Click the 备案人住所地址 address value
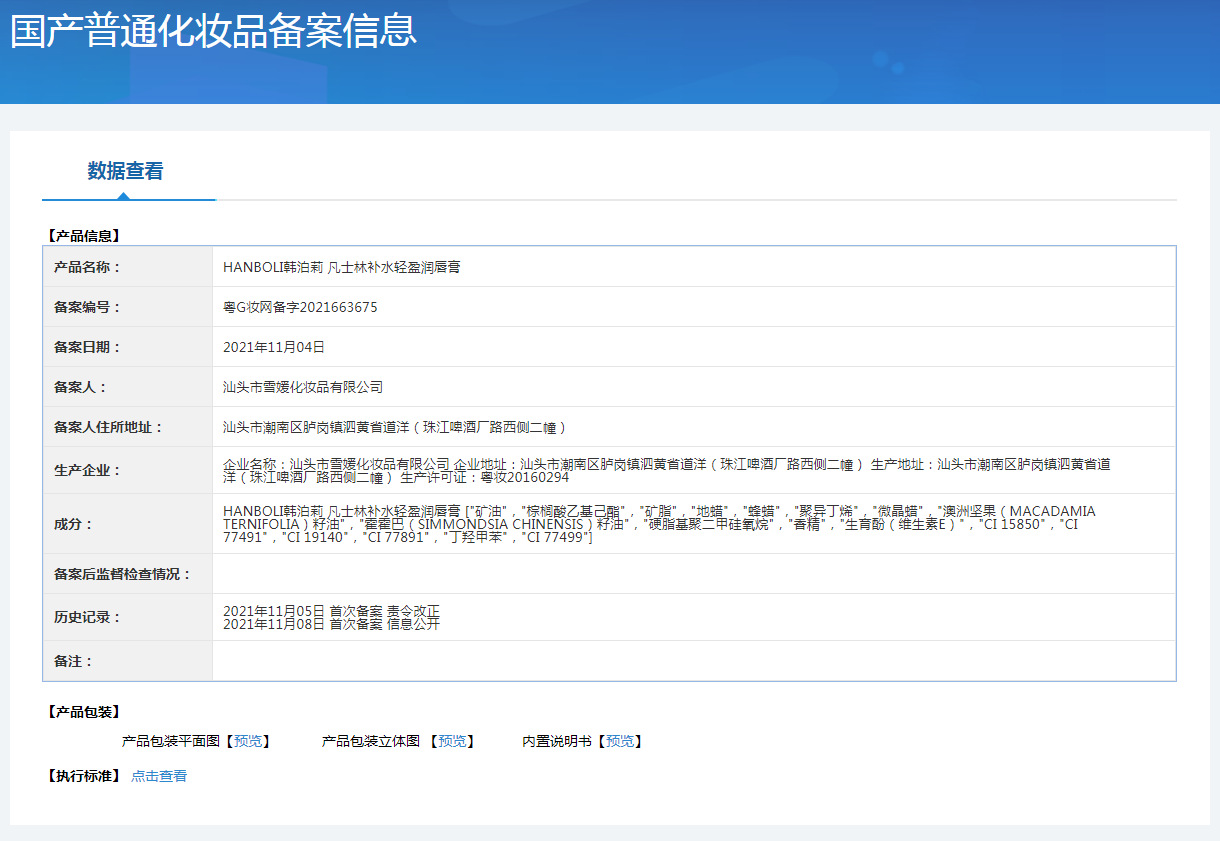 395,427
